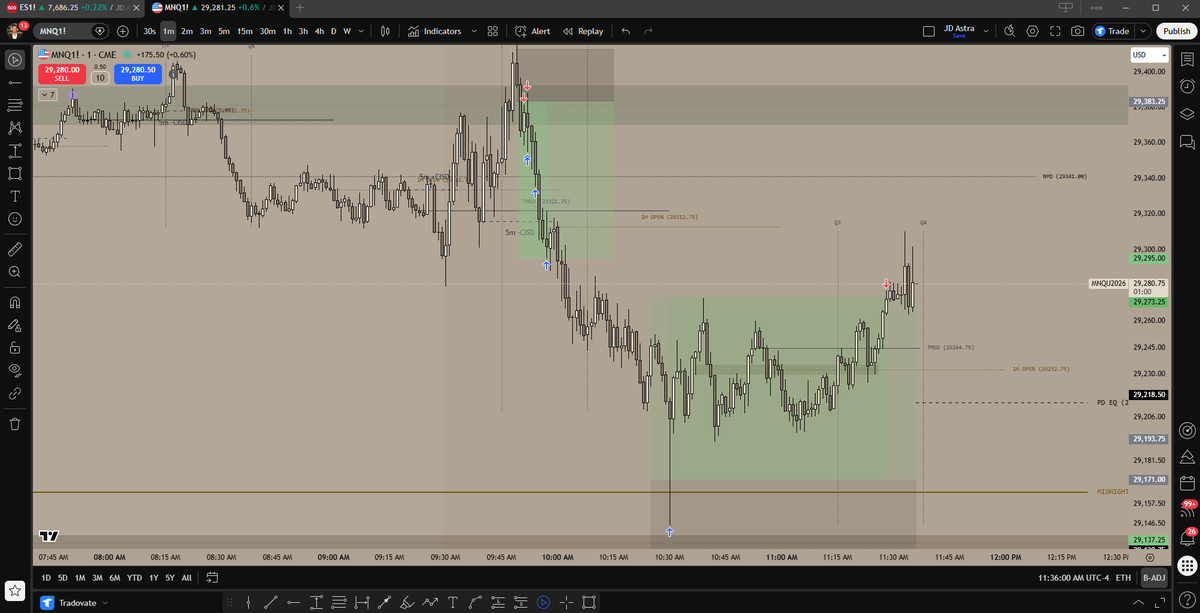This screenshot has width=1200, height=613.
Task: Click the compare or add symbol plus
Action: click(x=122, y=31)
